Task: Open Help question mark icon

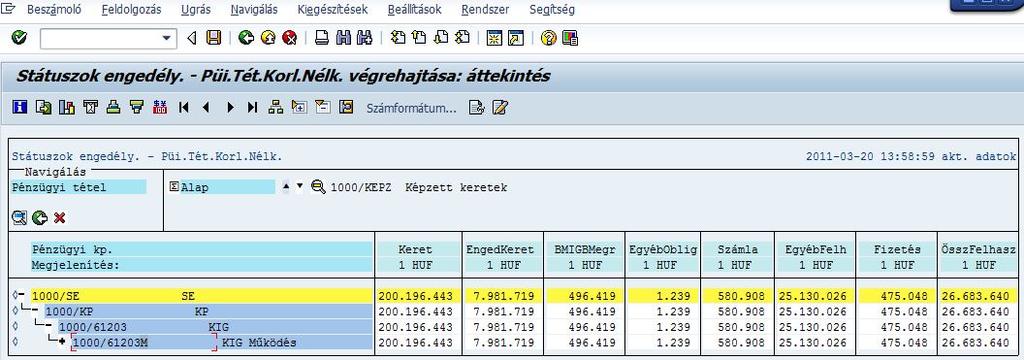Action: 549,39
